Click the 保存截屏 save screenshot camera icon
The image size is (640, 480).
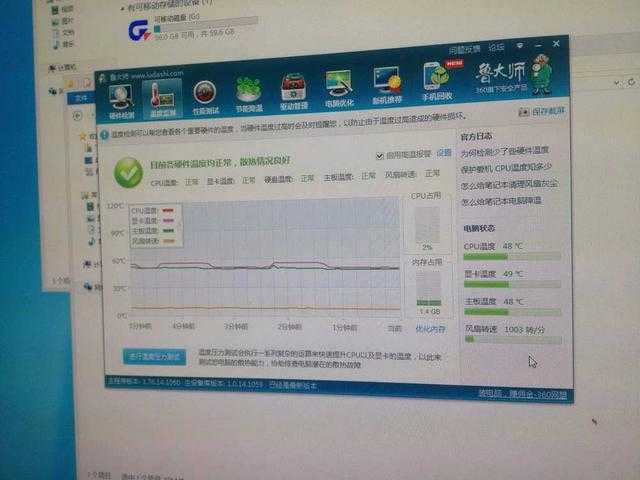click(x=524, y=112)
